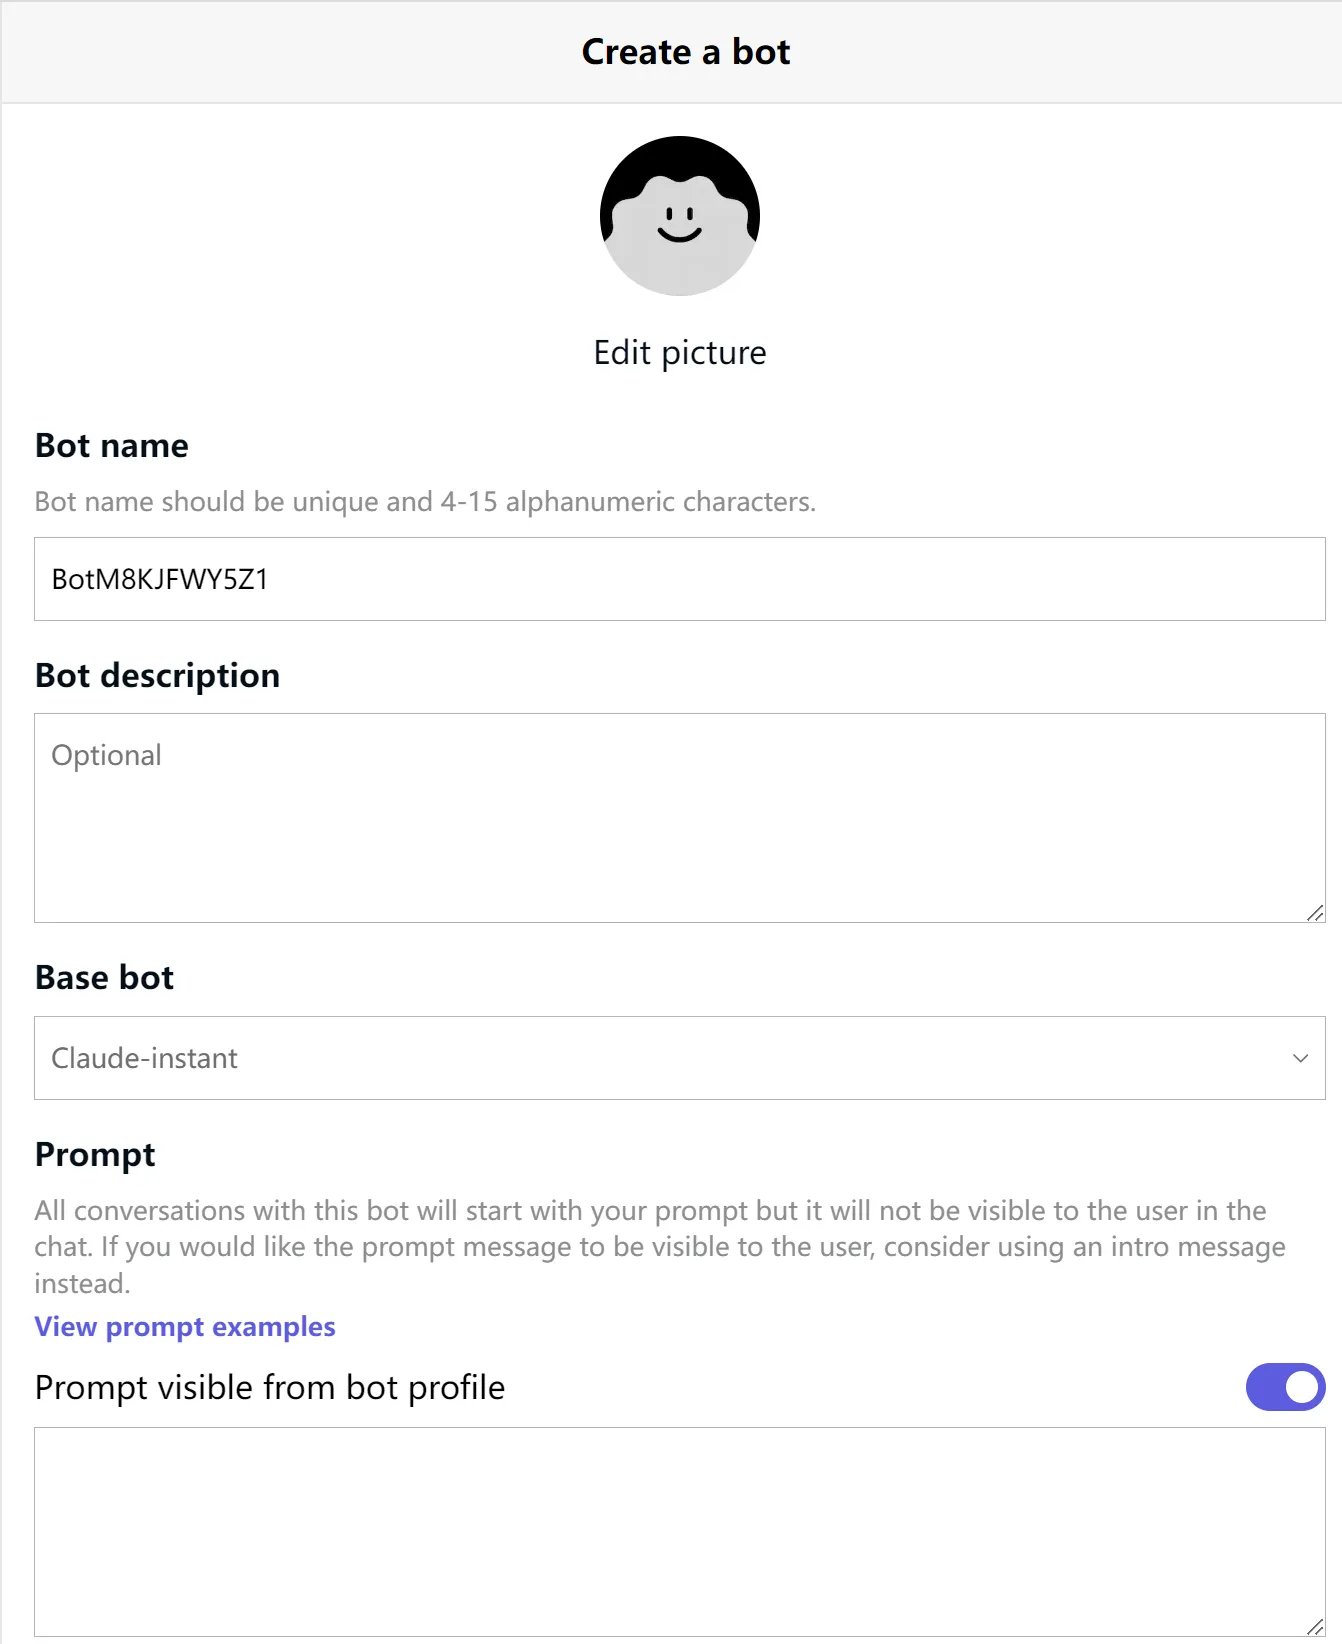Click the smiley bot avatar picture
Viewport: 1342px width, 1644px height.
(680, 216)
